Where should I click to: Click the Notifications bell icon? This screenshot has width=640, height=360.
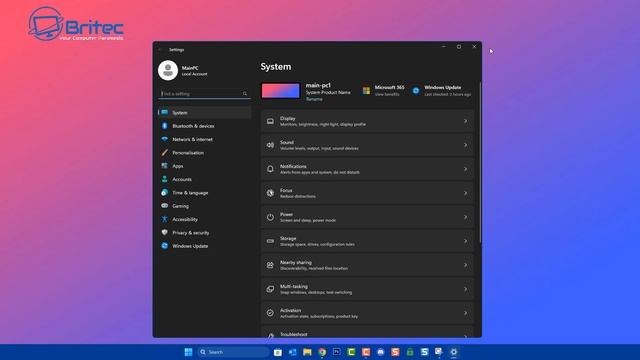click(270, 169)
